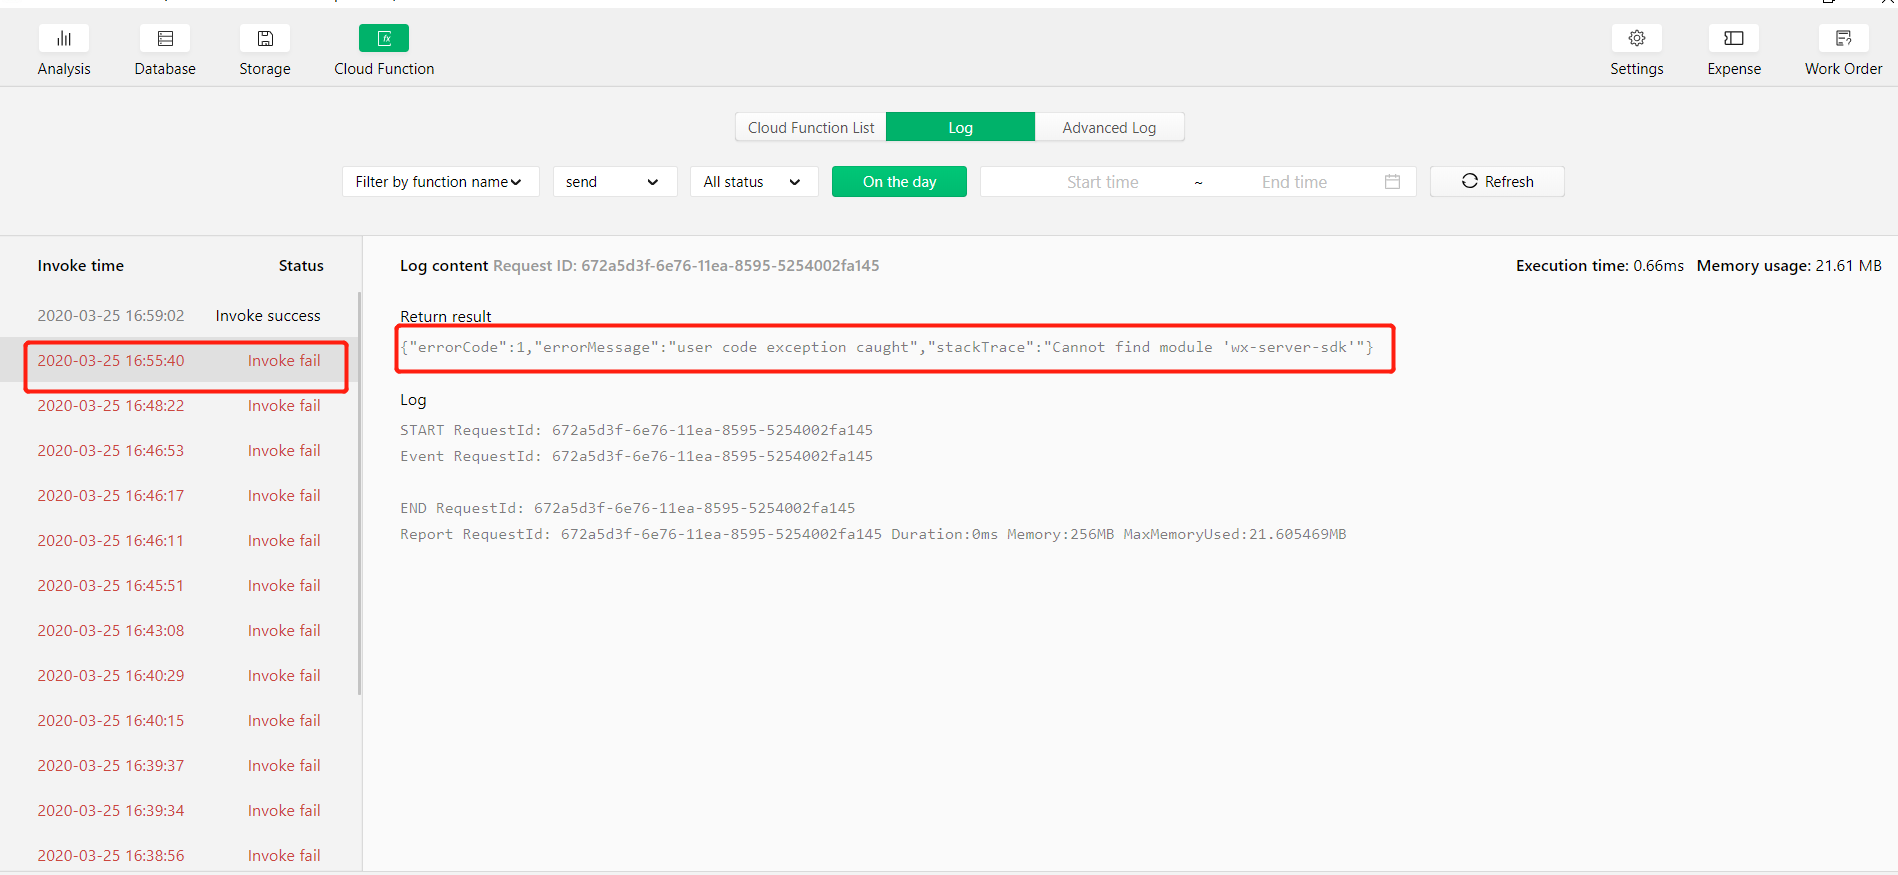Click the Memory usage value

1848,265
